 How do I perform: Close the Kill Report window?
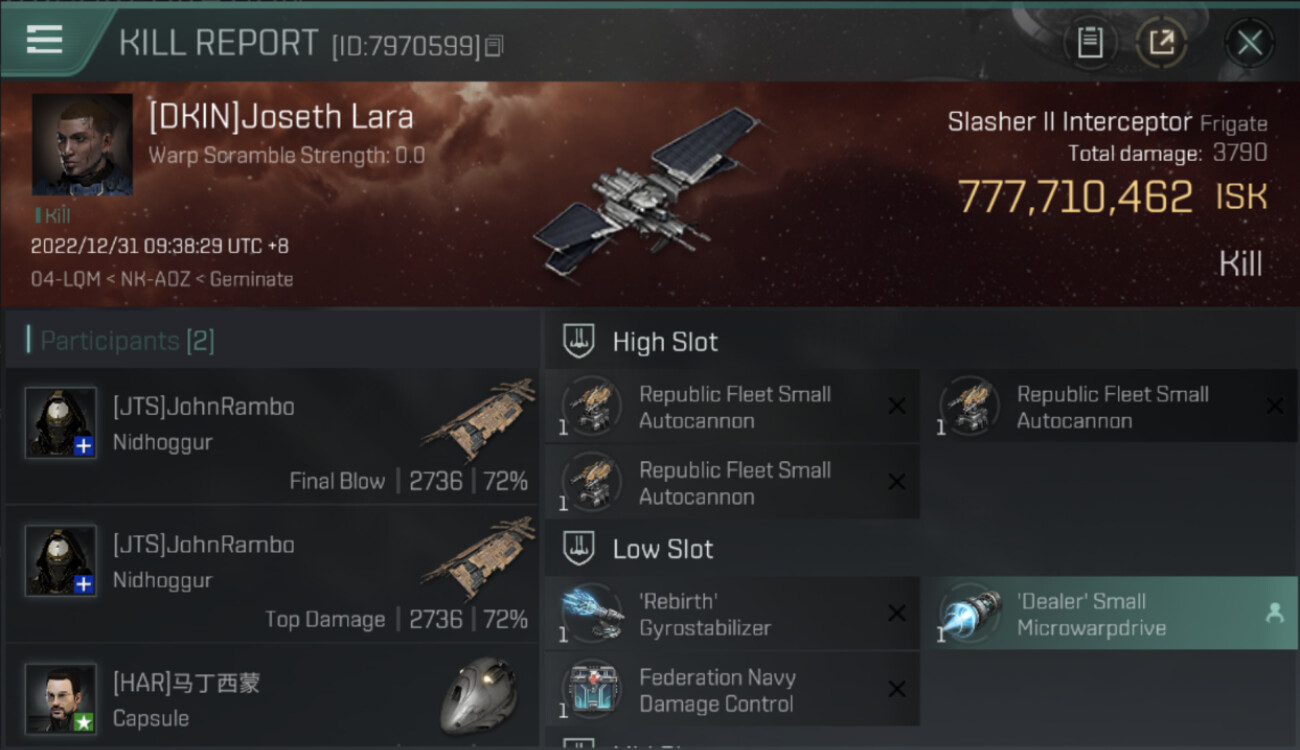click(1249, 42)
